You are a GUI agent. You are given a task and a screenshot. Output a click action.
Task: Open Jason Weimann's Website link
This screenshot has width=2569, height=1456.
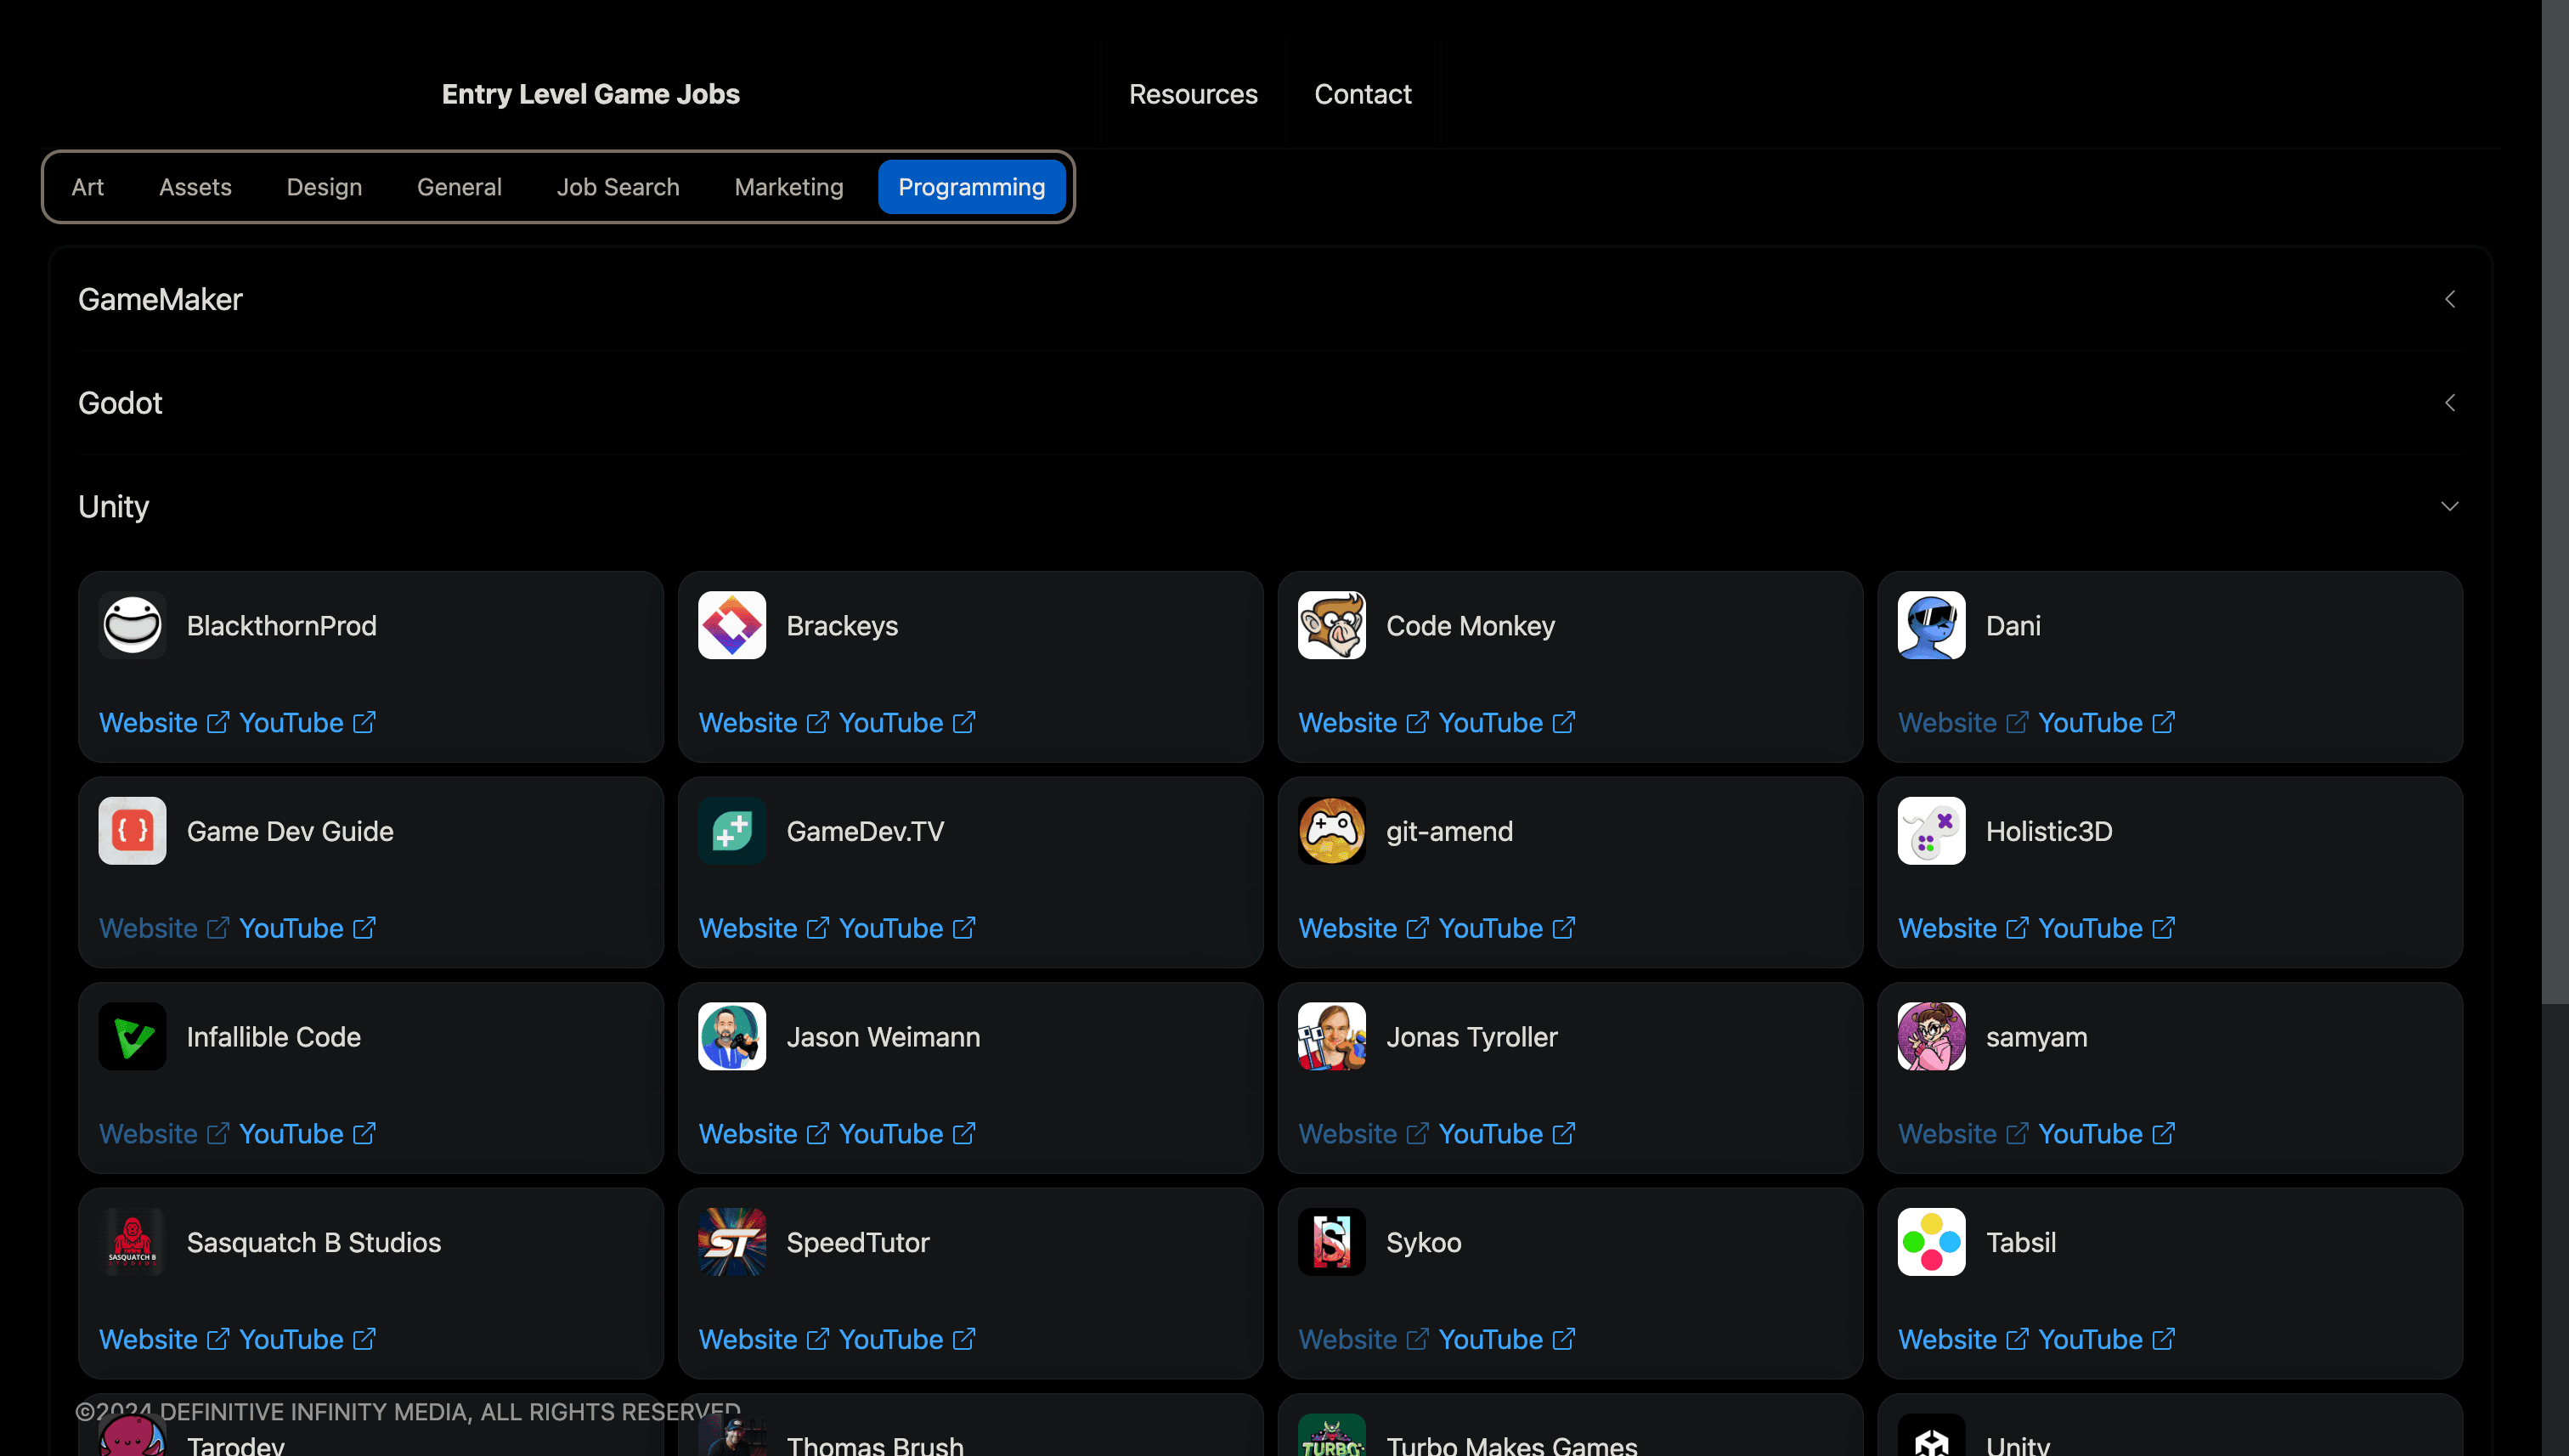pos(747,1133)
